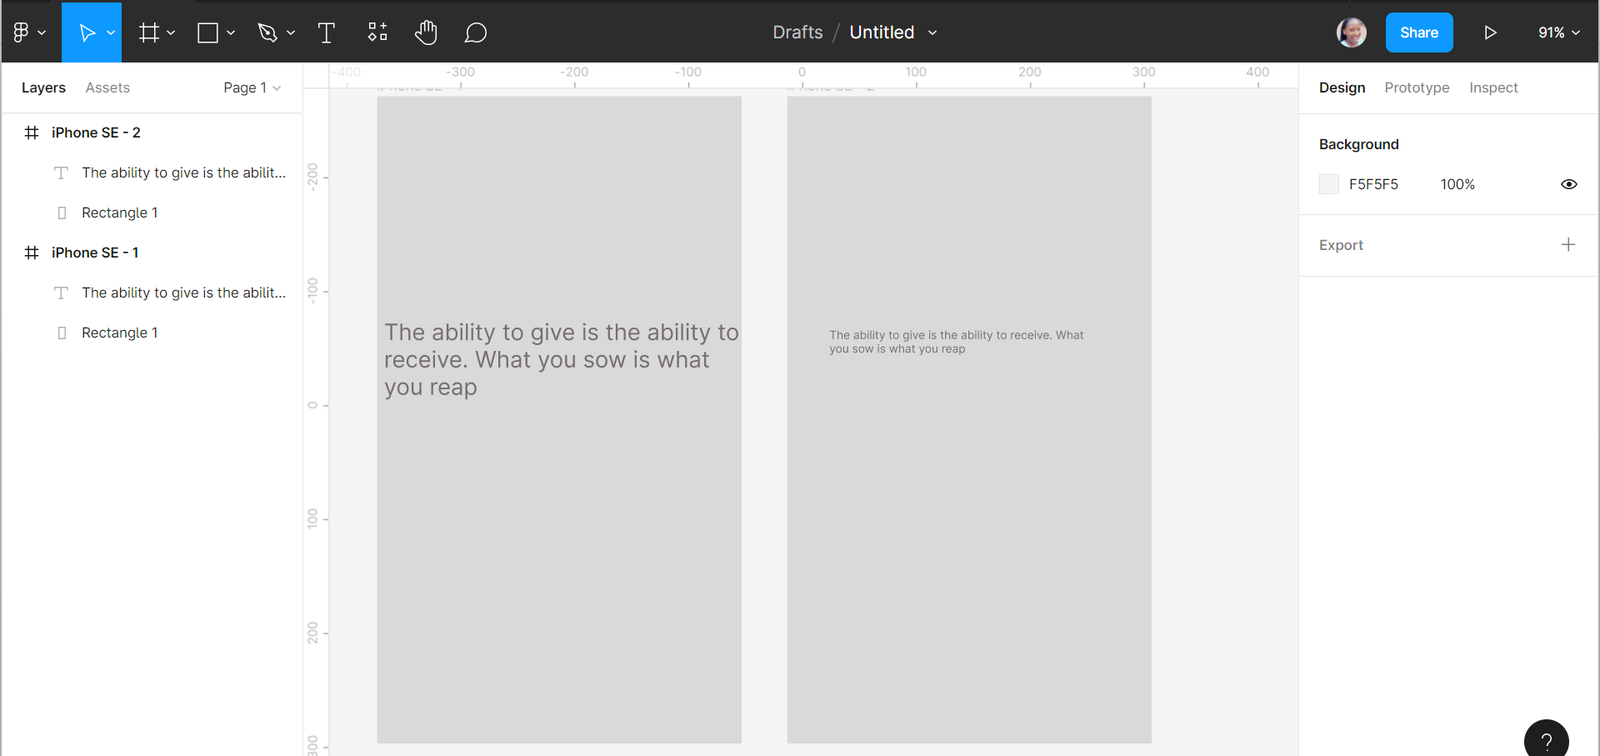
Task: Toggle background color visibility eye icon
Action: [x=1568, y=184]
